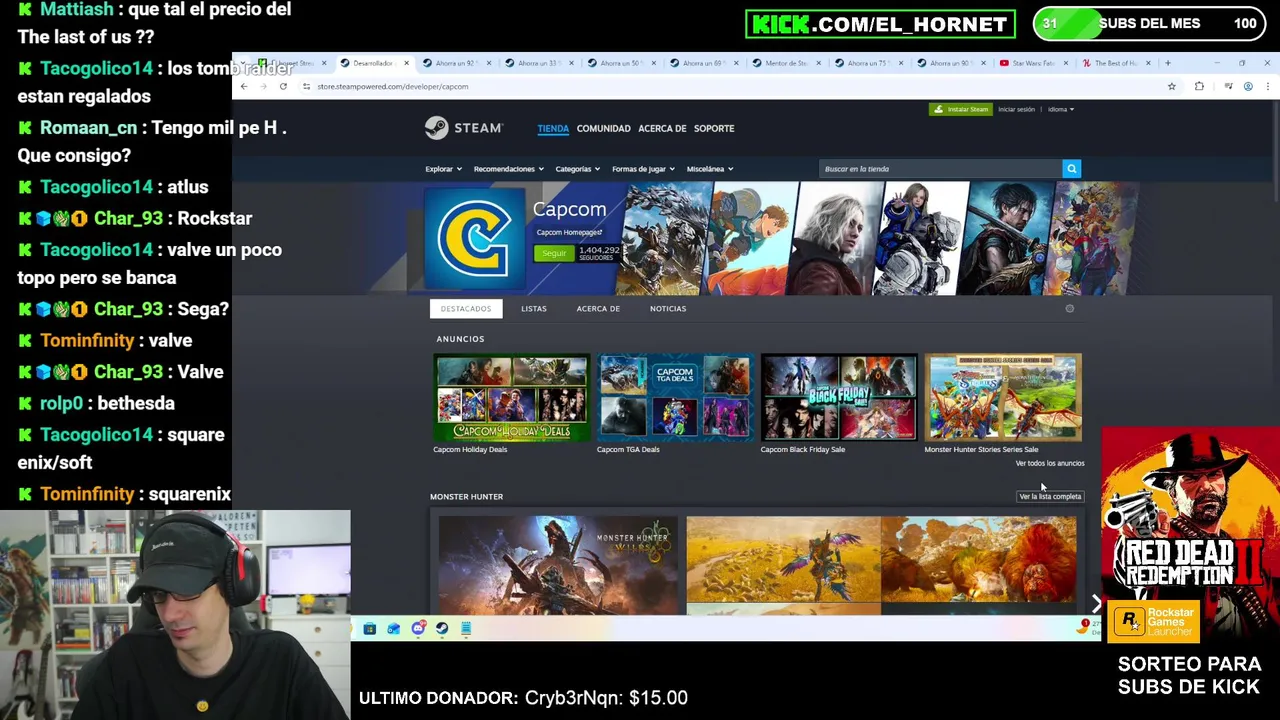Click the site info icon in address bar

[x=306, y=87]
